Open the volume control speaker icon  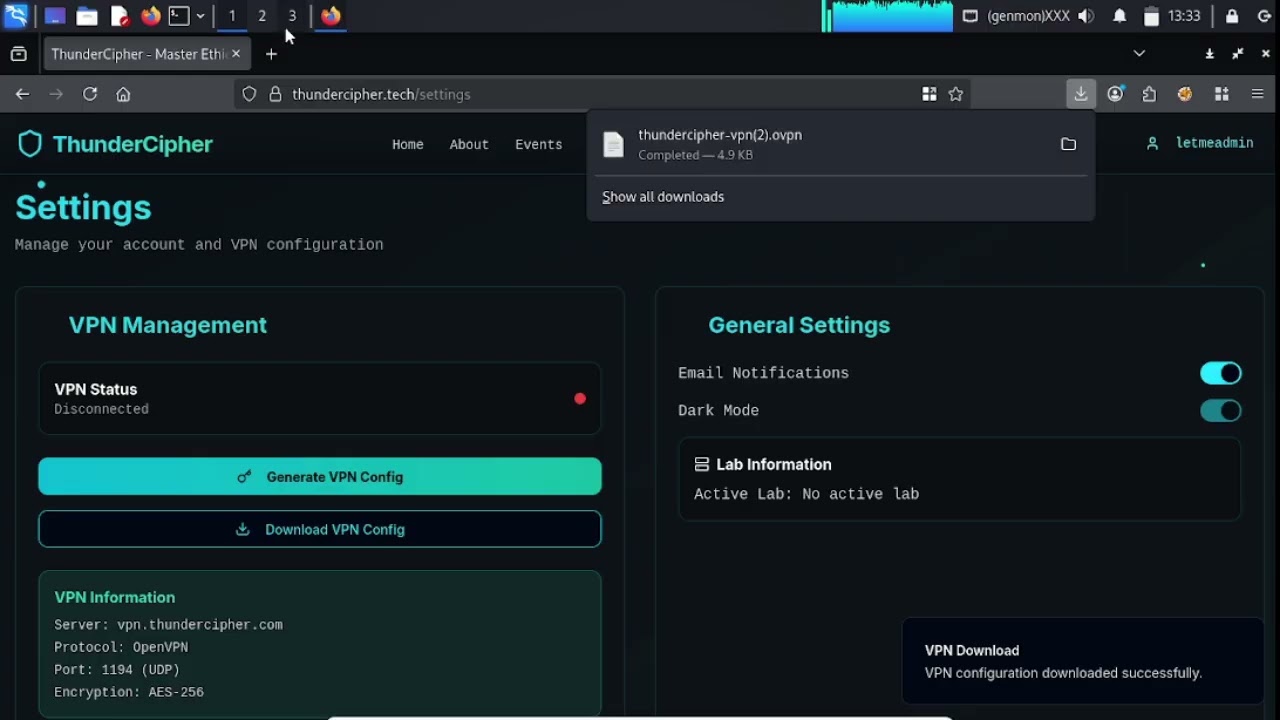point(1086,16)
